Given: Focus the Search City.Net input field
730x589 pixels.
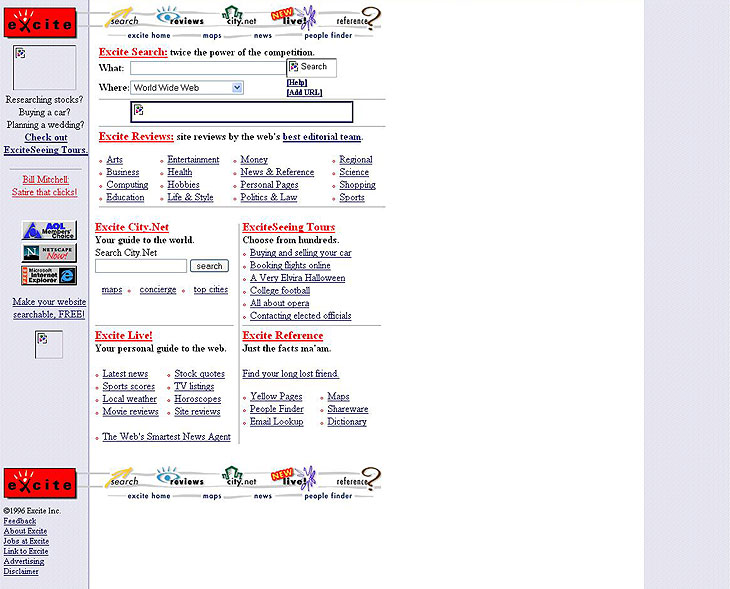Looking at the screenshot, I should coord(141,266).
